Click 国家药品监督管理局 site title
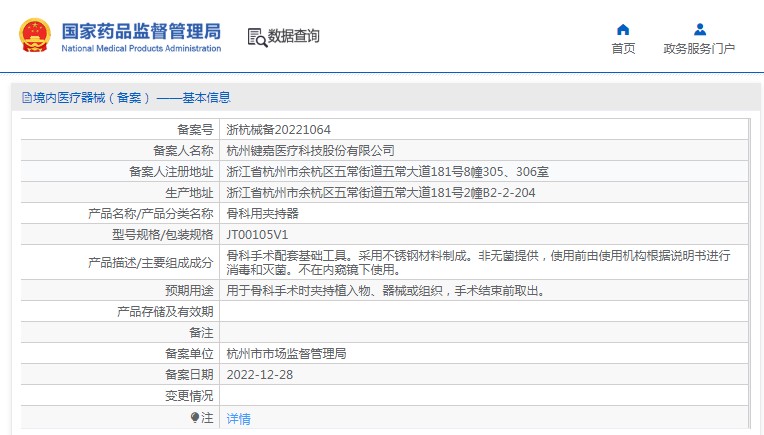Viewport: 764px width, 435px height. click(x=141, y=31)
